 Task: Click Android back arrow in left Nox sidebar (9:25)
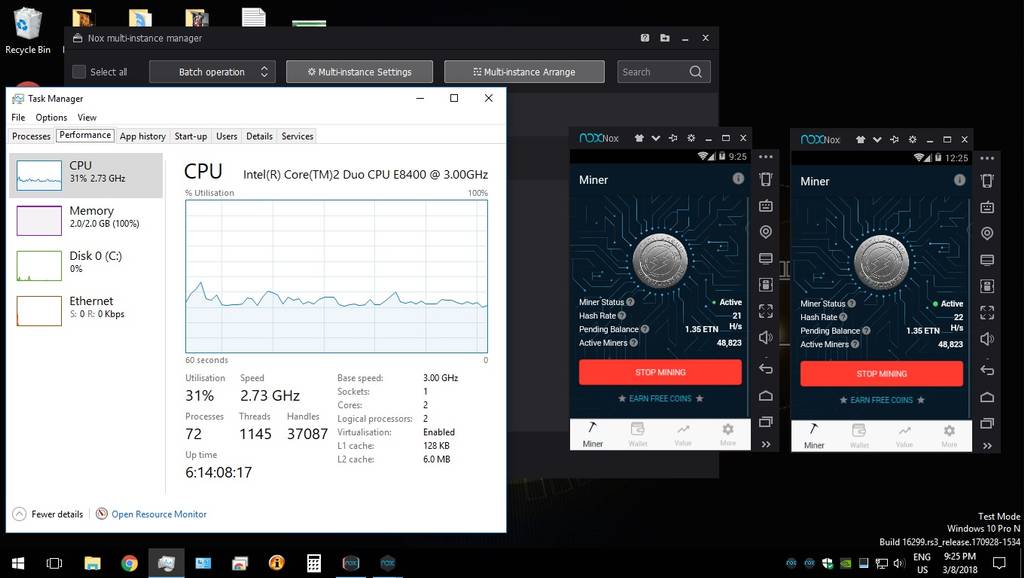pyautogui.click(x=766, y=369)
